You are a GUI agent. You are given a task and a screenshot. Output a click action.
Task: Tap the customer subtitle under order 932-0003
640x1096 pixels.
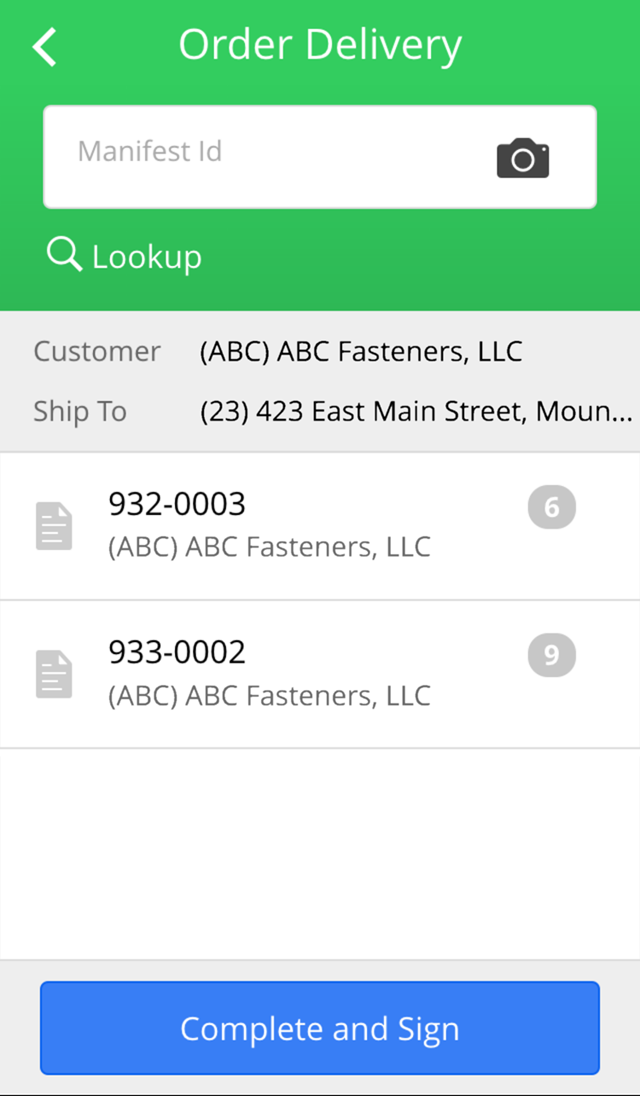coord(269,547)
